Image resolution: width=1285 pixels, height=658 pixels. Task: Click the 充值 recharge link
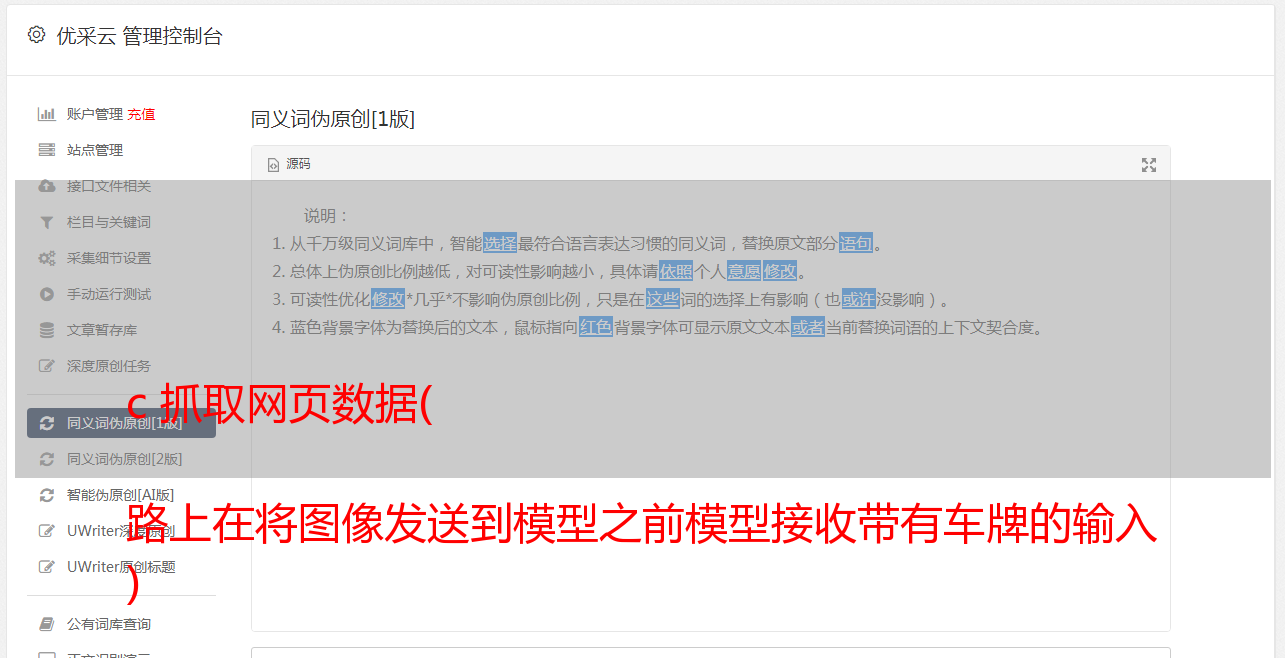tap(141, 114)
